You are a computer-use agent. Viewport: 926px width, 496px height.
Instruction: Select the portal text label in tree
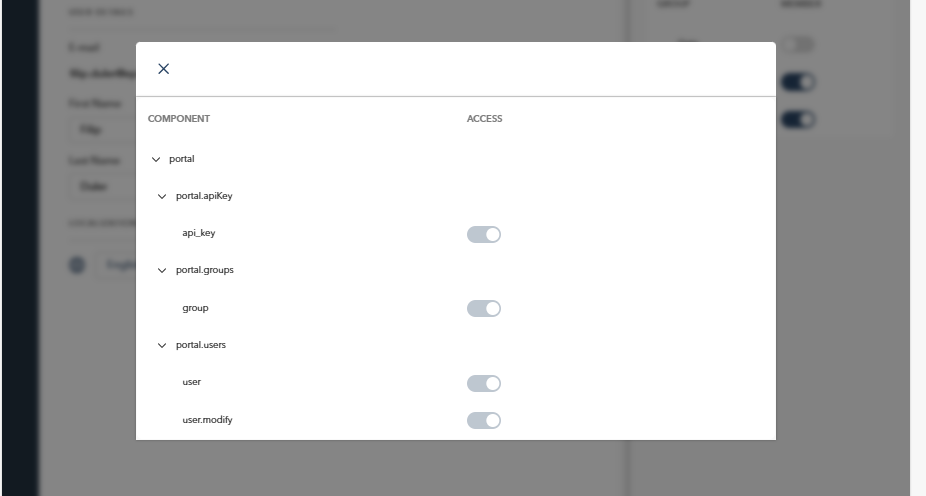182,159
